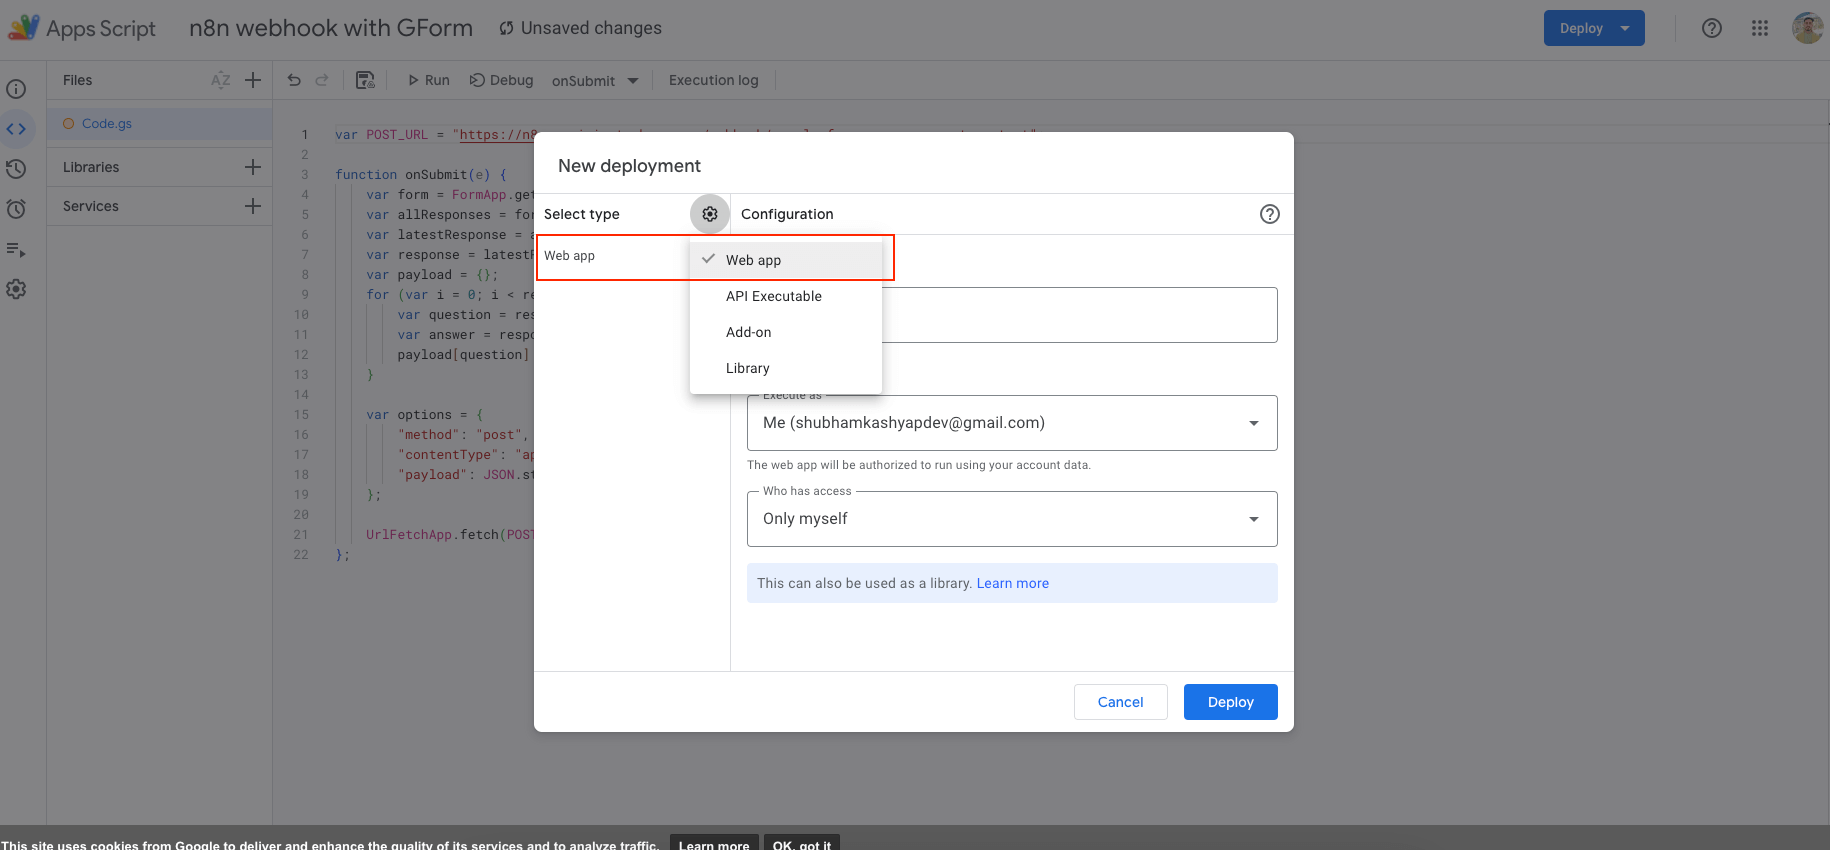Click the New deployment dialog title
Screen dimensions: 1830x850
click(x=629, y=166)
